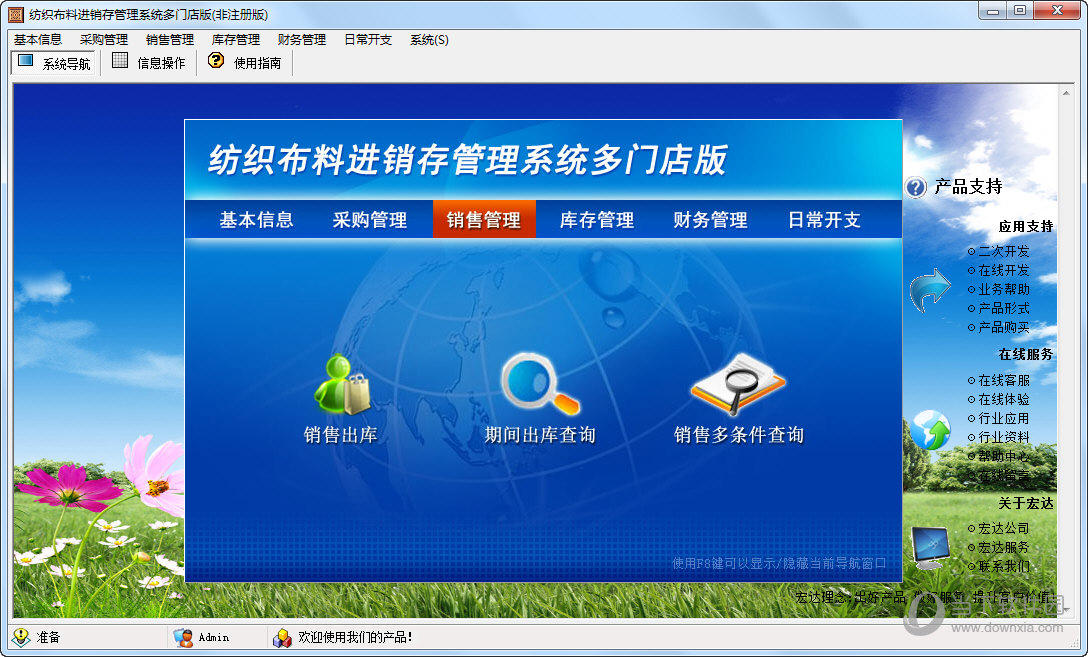The width and height of the screenshot is (1088, 657).
Task: Switch to 库存管理 navigation tab
Action: 597,220
